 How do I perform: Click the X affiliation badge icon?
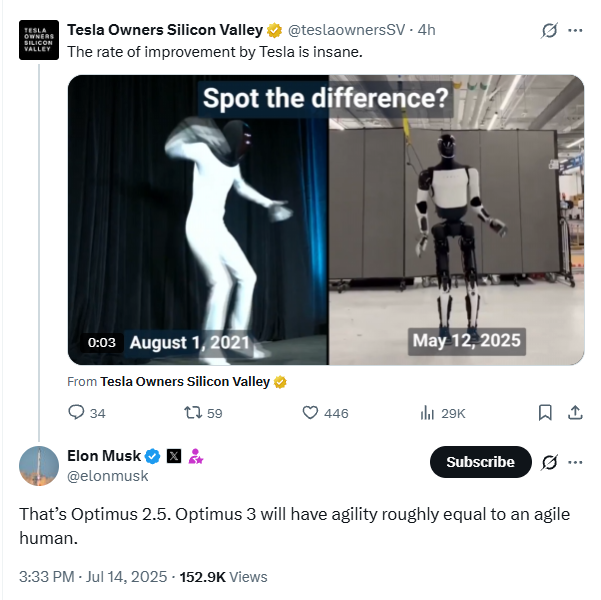[x=174, y=457]
